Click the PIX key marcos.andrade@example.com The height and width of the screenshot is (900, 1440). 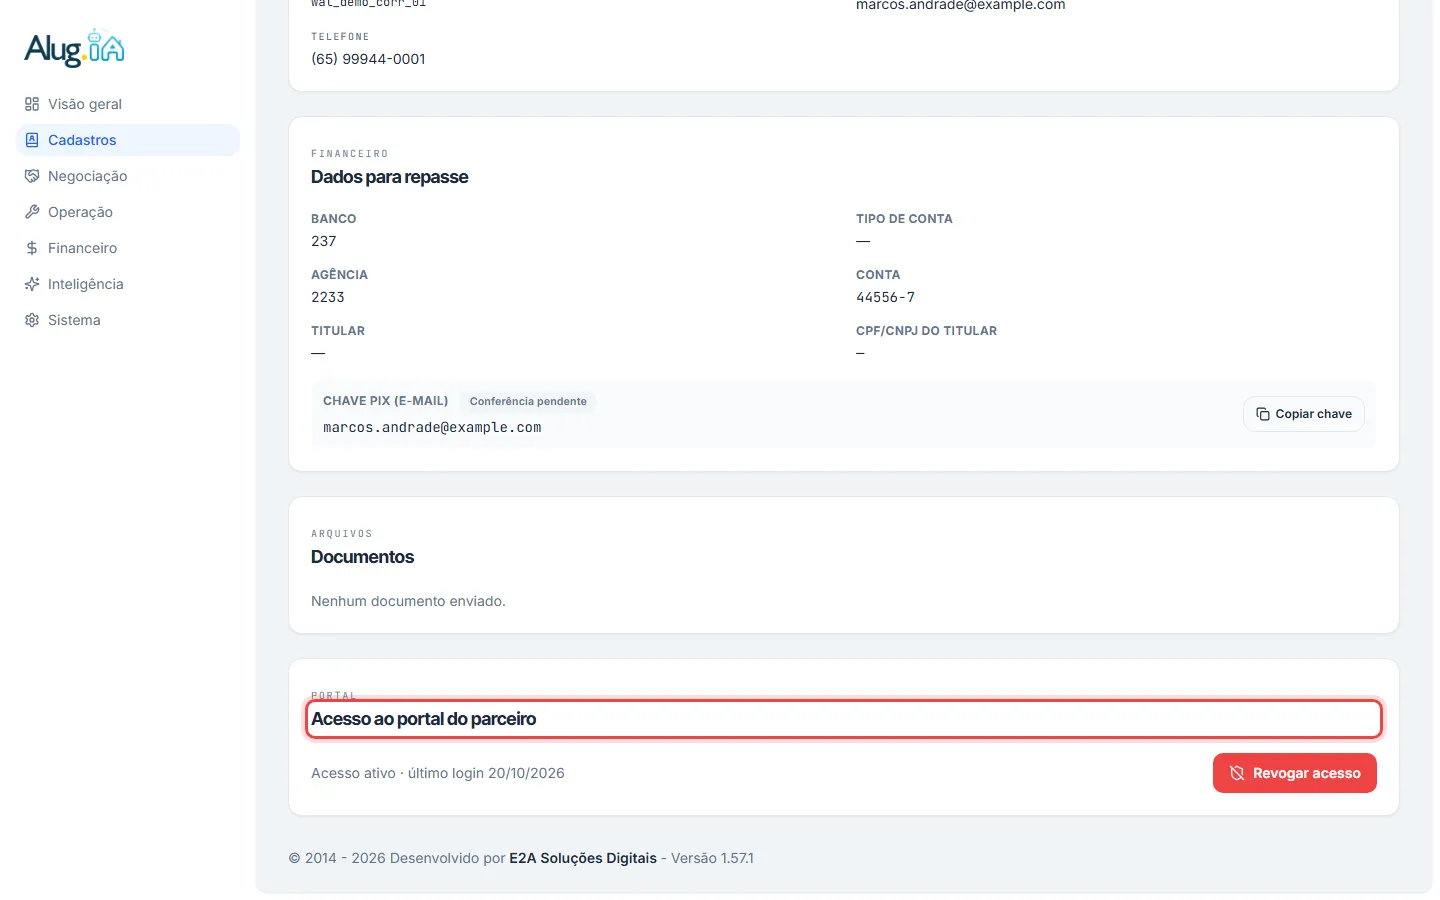pyautogui.click(x=432, y=427)
